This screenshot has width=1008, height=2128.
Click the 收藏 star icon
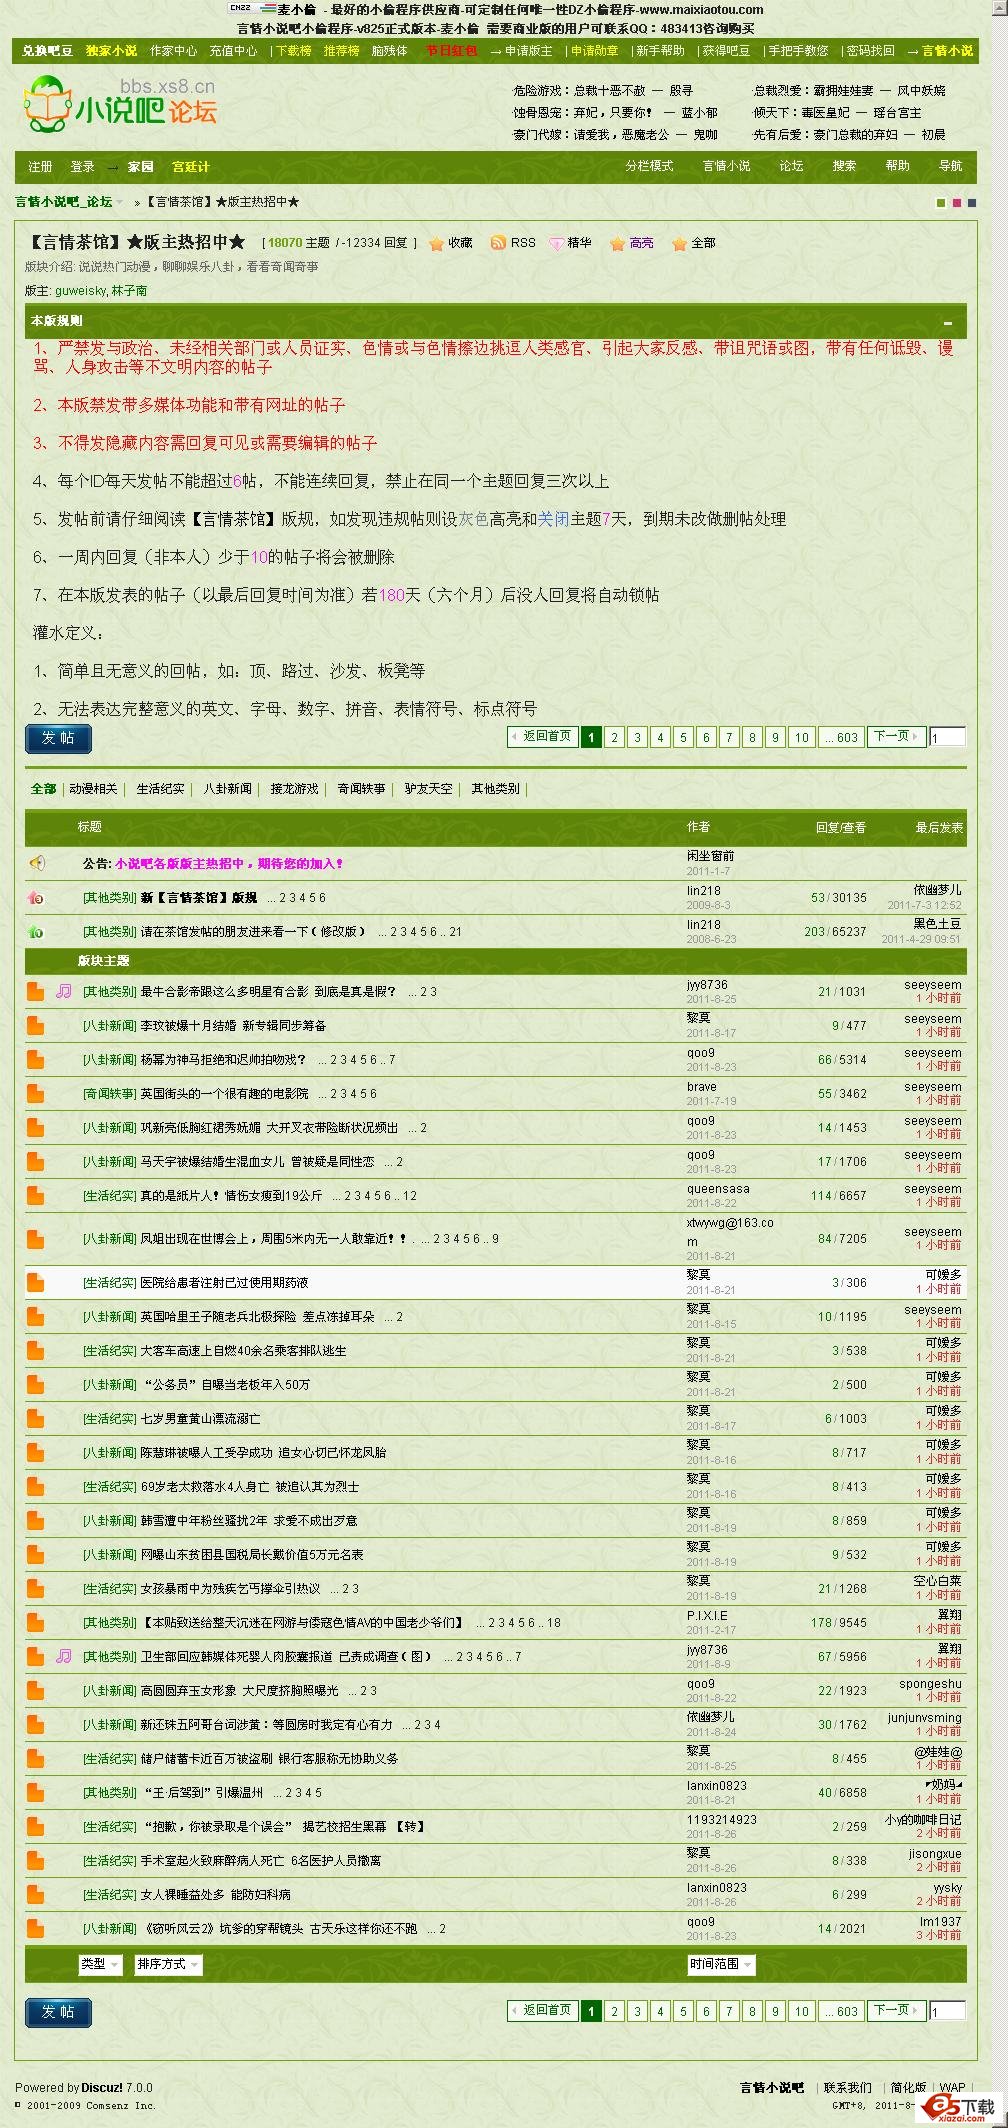[436, 243]
